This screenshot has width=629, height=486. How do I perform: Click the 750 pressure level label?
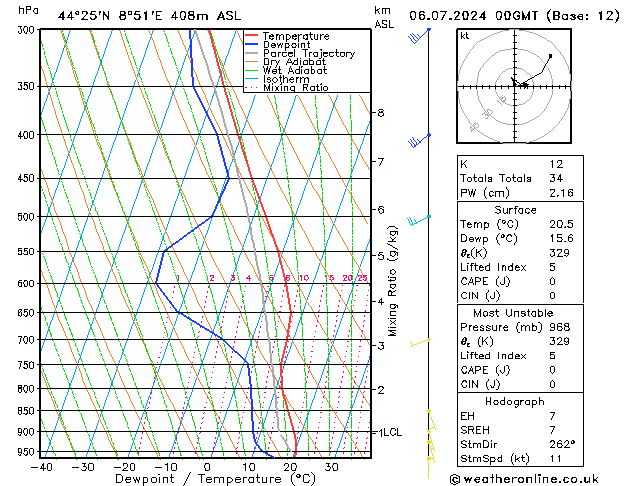tap(28, 365)
